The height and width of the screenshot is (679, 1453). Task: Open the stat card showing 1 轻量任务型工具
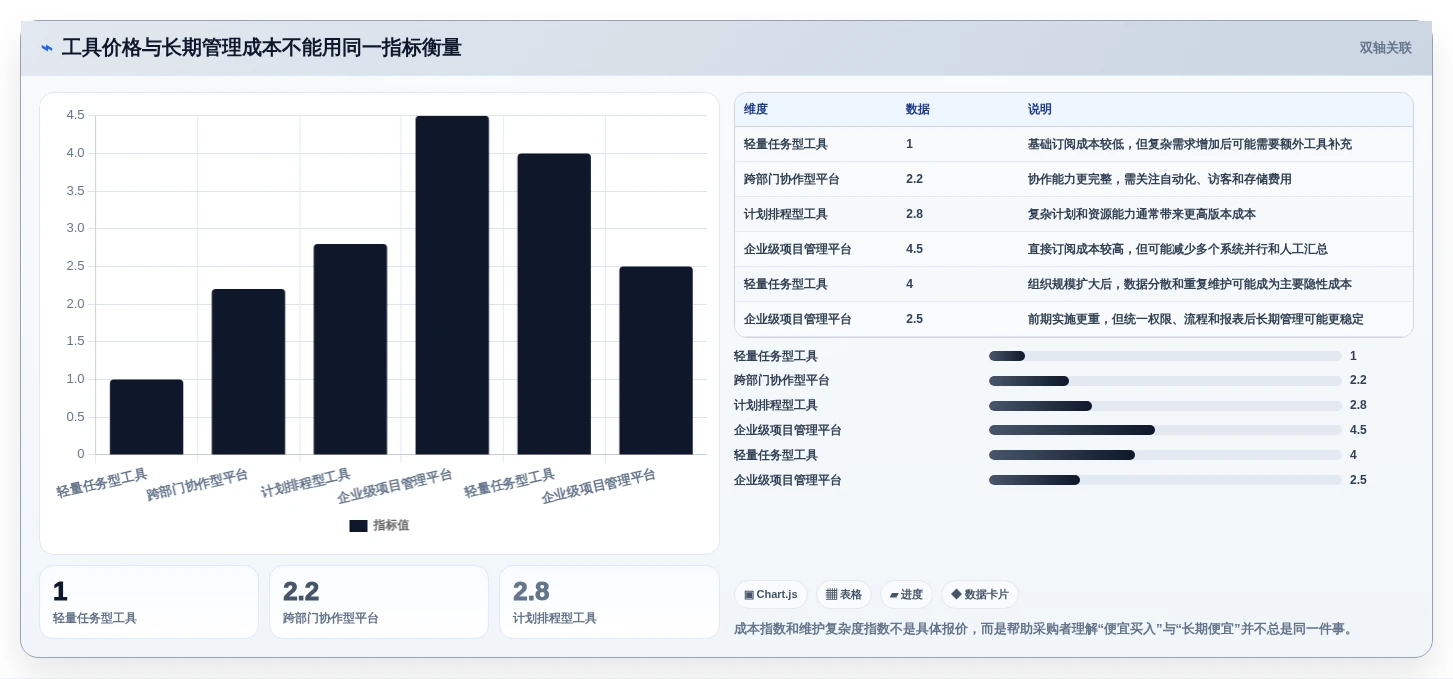[149, 602]
